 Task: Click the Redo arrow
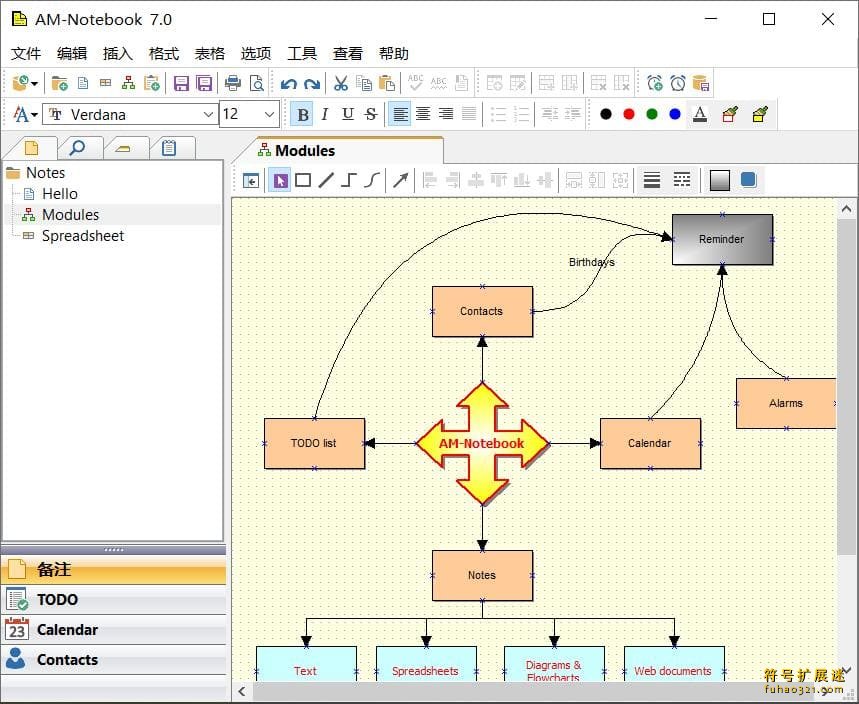point(312,84)
